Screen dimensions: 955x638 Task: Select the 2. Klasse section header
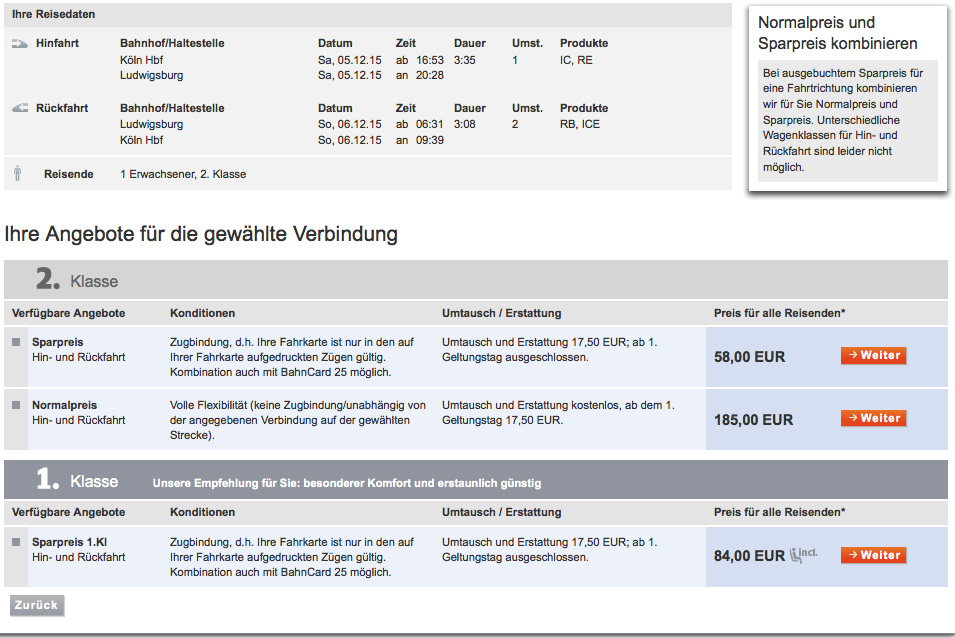point(78,280)
